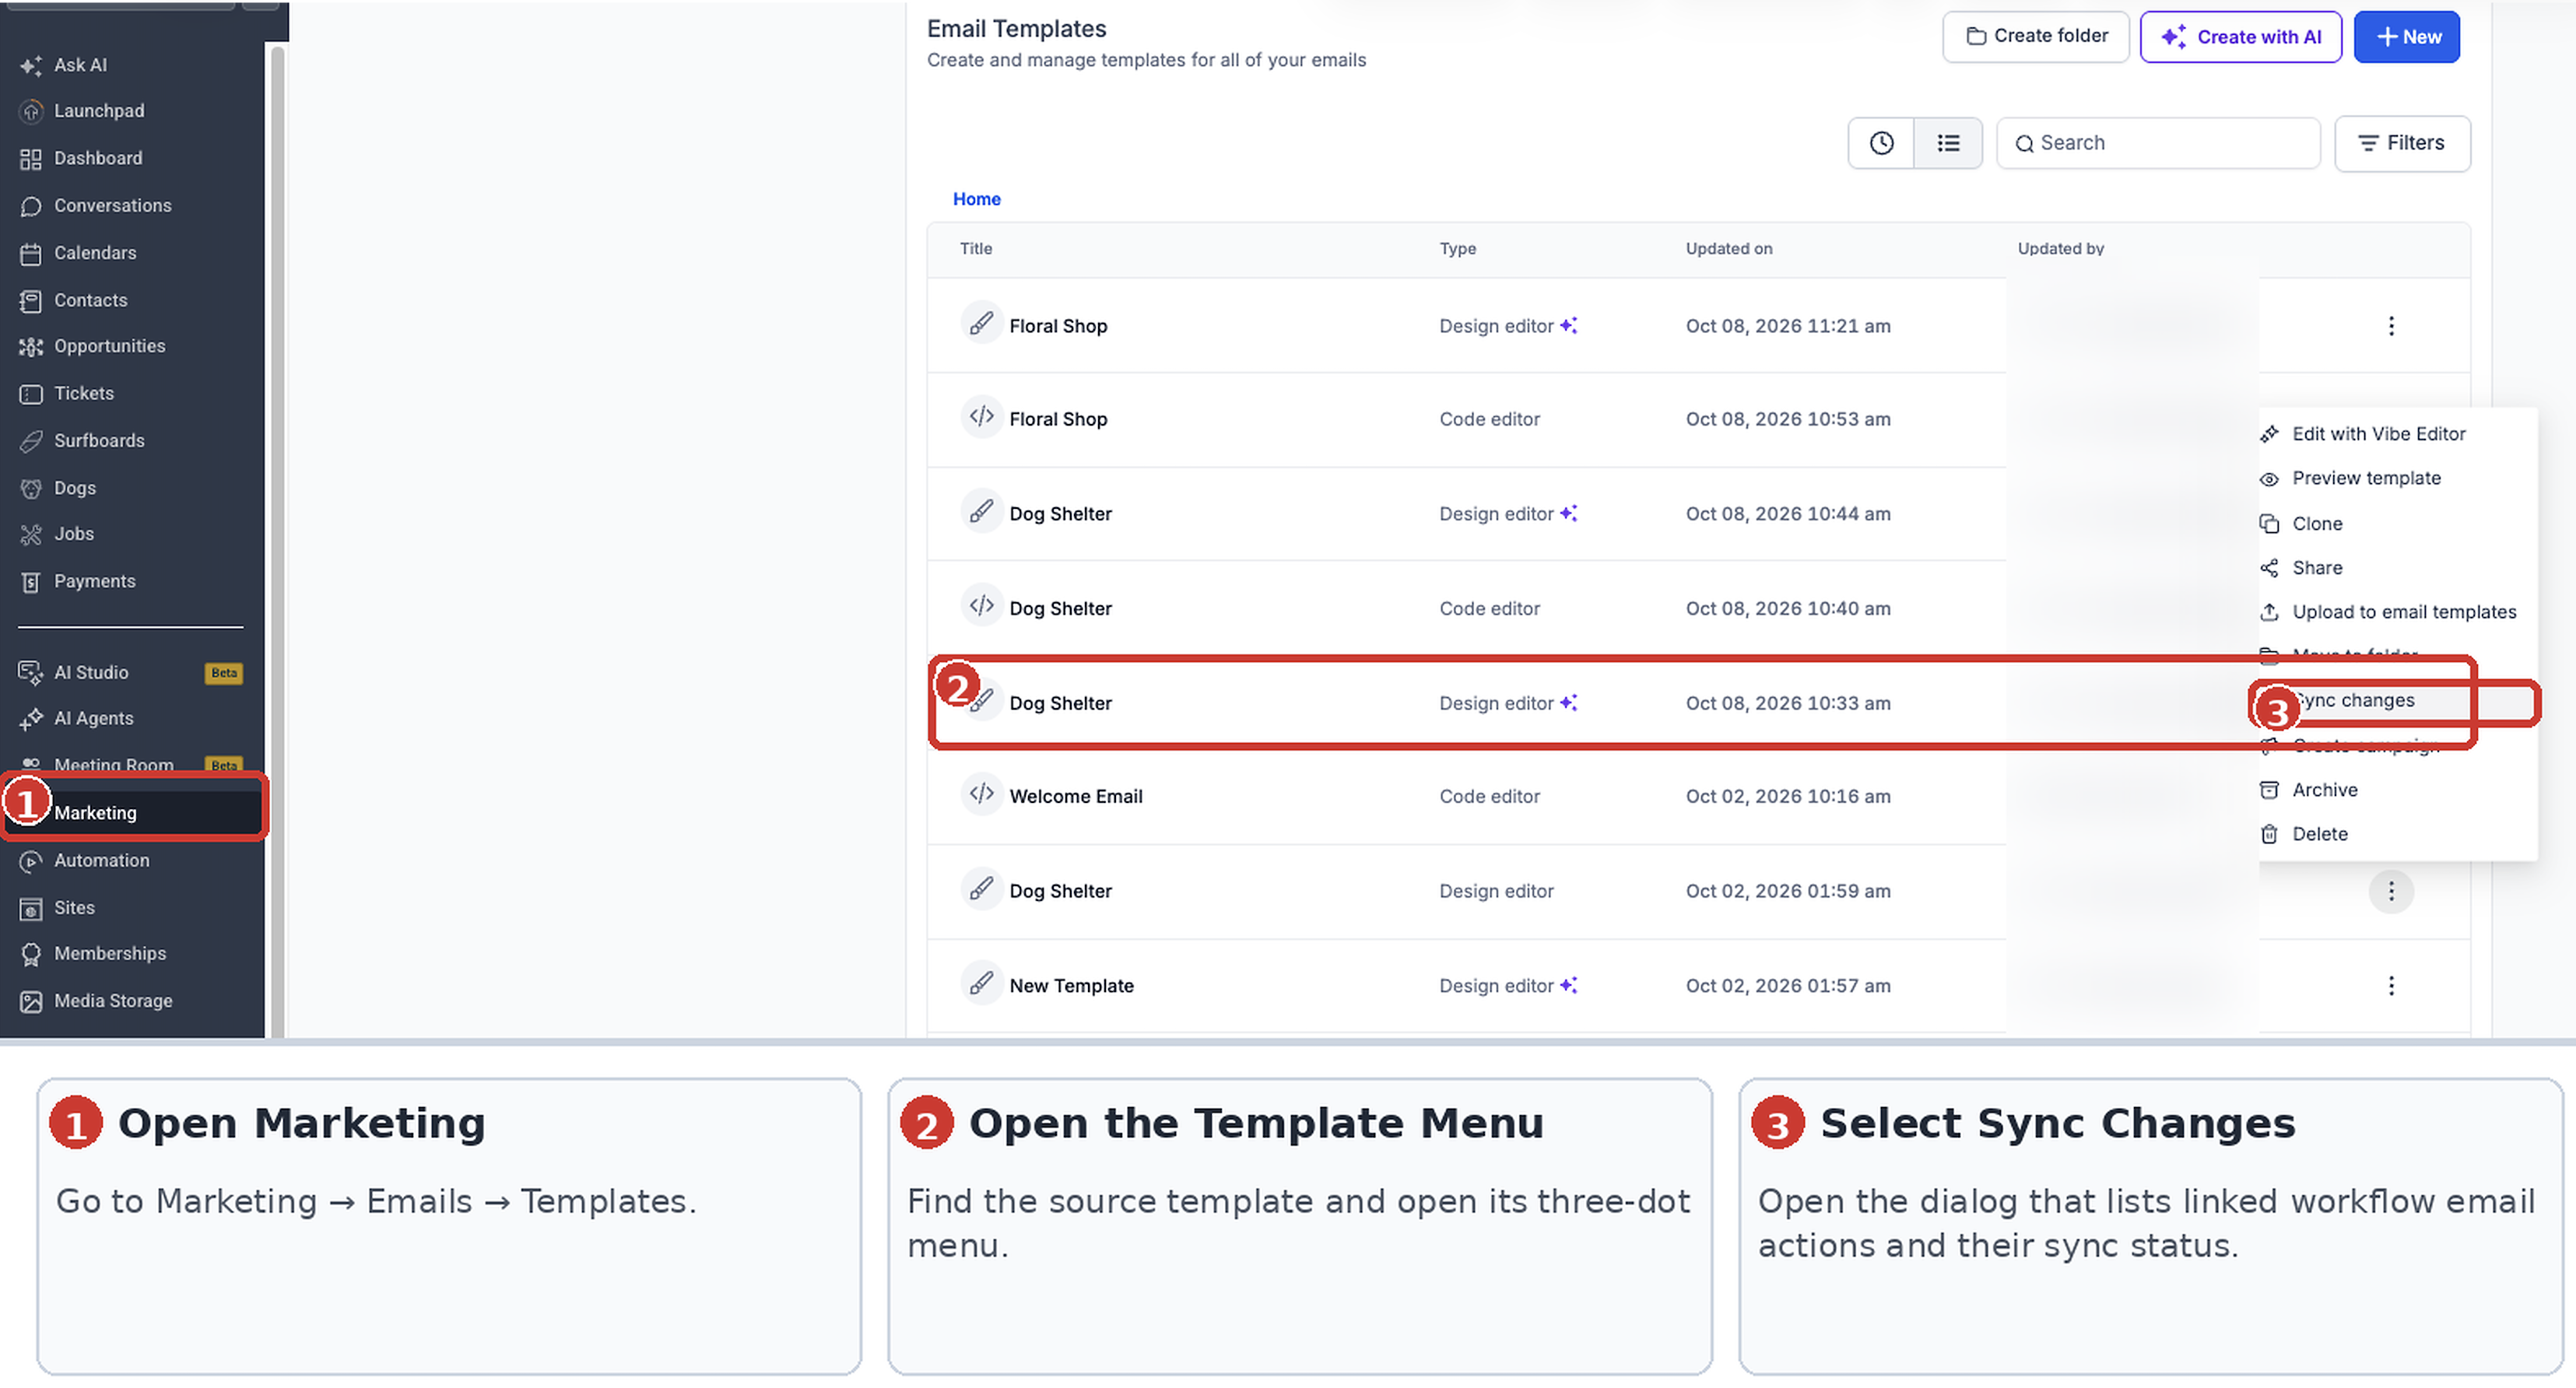Open three-dot menu for New Template row
This screenshot has height=1388, width=2576.
pos(2391,986)
